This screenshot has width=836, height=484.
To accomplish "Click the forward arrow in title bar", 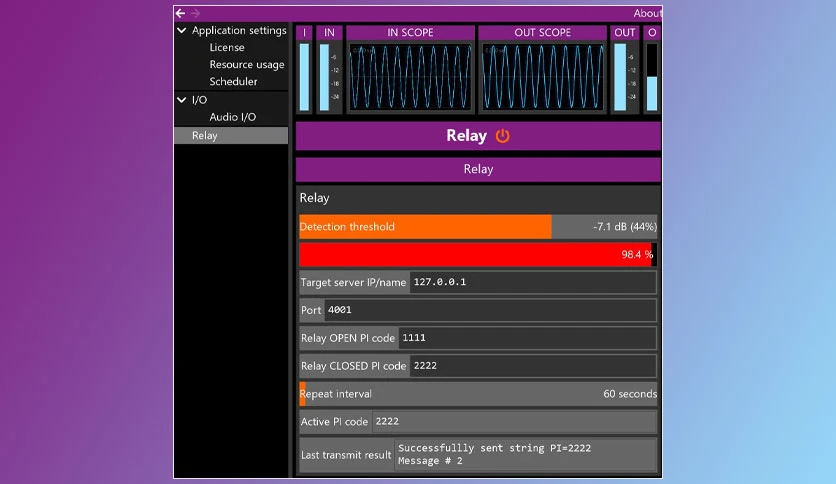I will [x=196, y=13].
